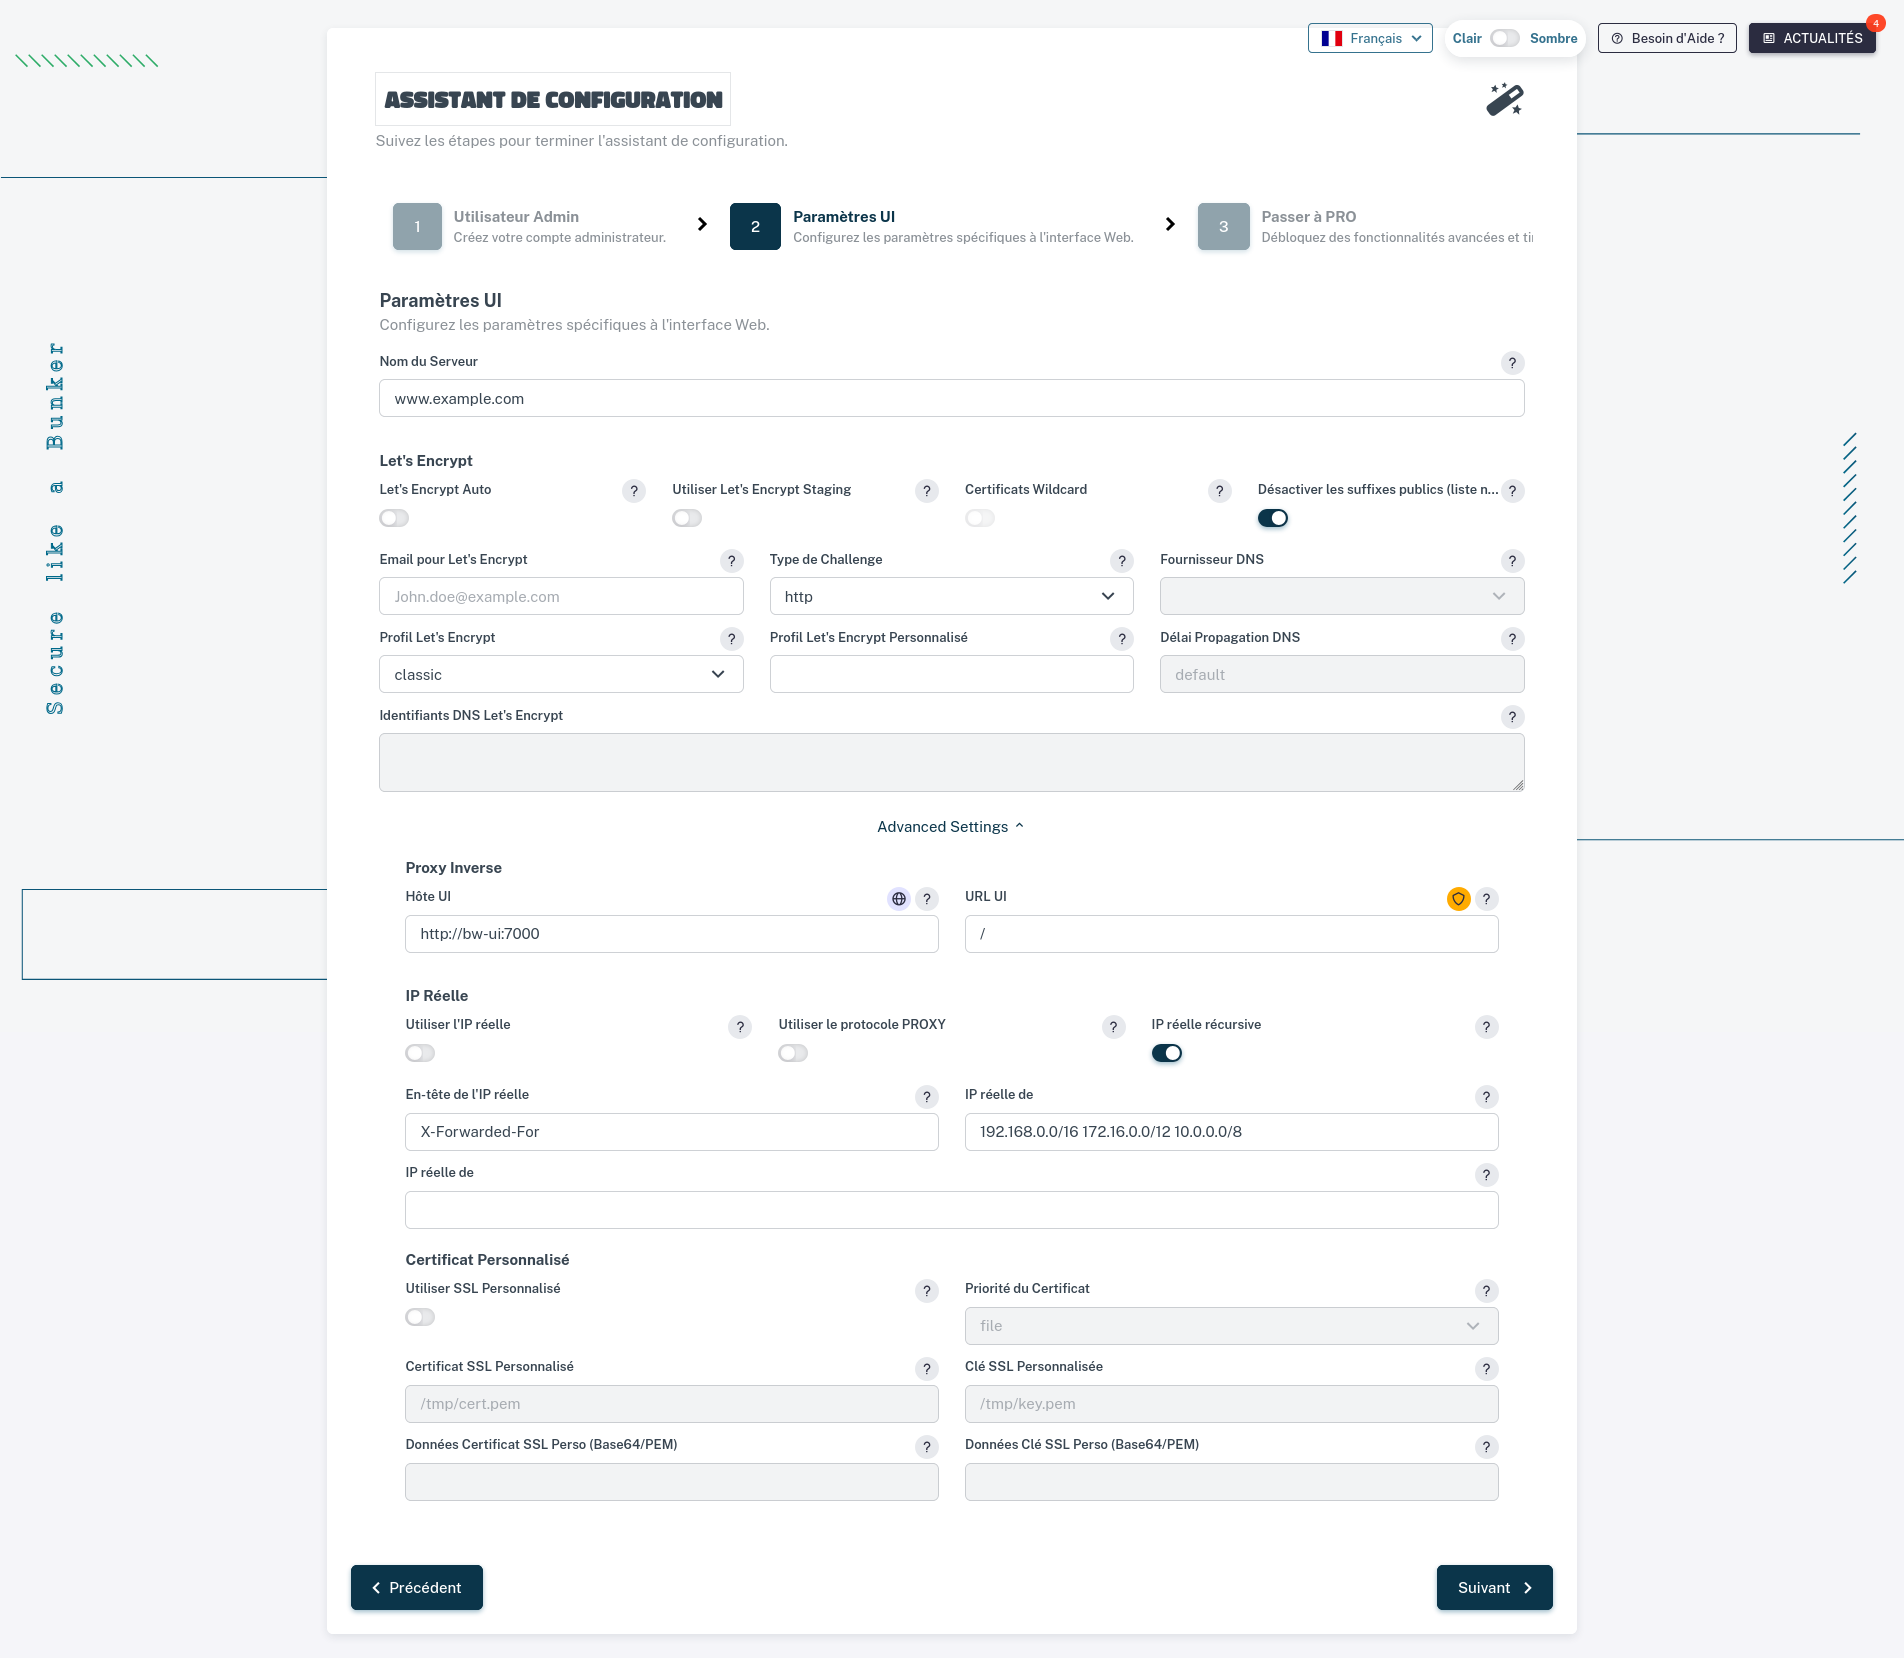Open help for Utiliser SSL Personnalisé

tap(926, 1291)
